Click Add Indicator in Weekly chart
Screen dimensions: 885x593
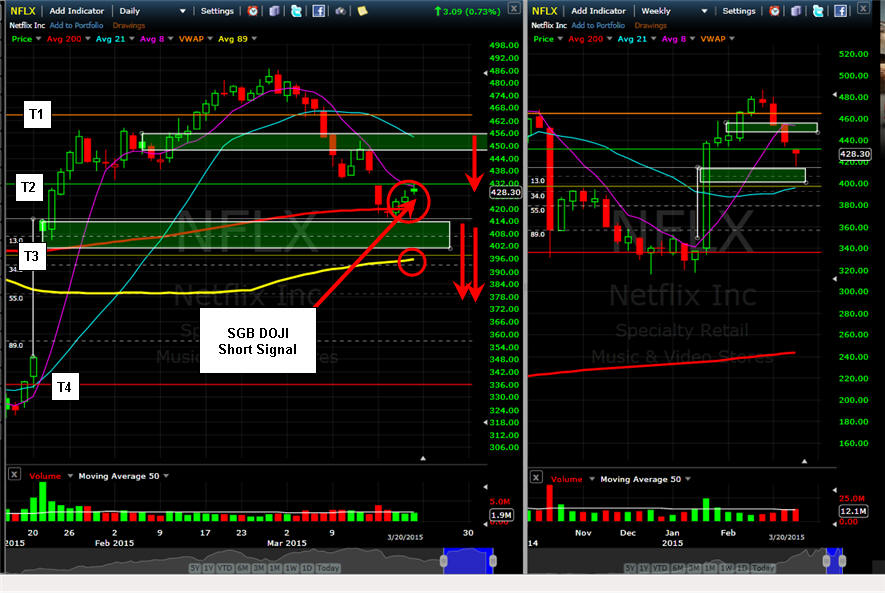tap(598, 11)
